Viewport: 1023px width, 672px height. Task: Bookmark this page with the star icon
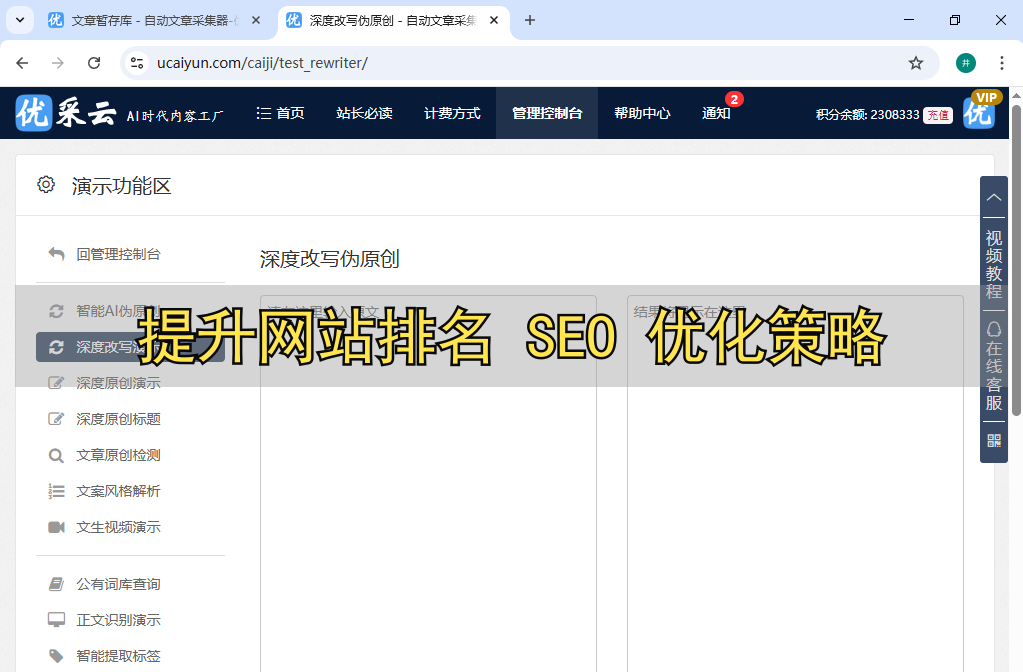pos(916,63)
